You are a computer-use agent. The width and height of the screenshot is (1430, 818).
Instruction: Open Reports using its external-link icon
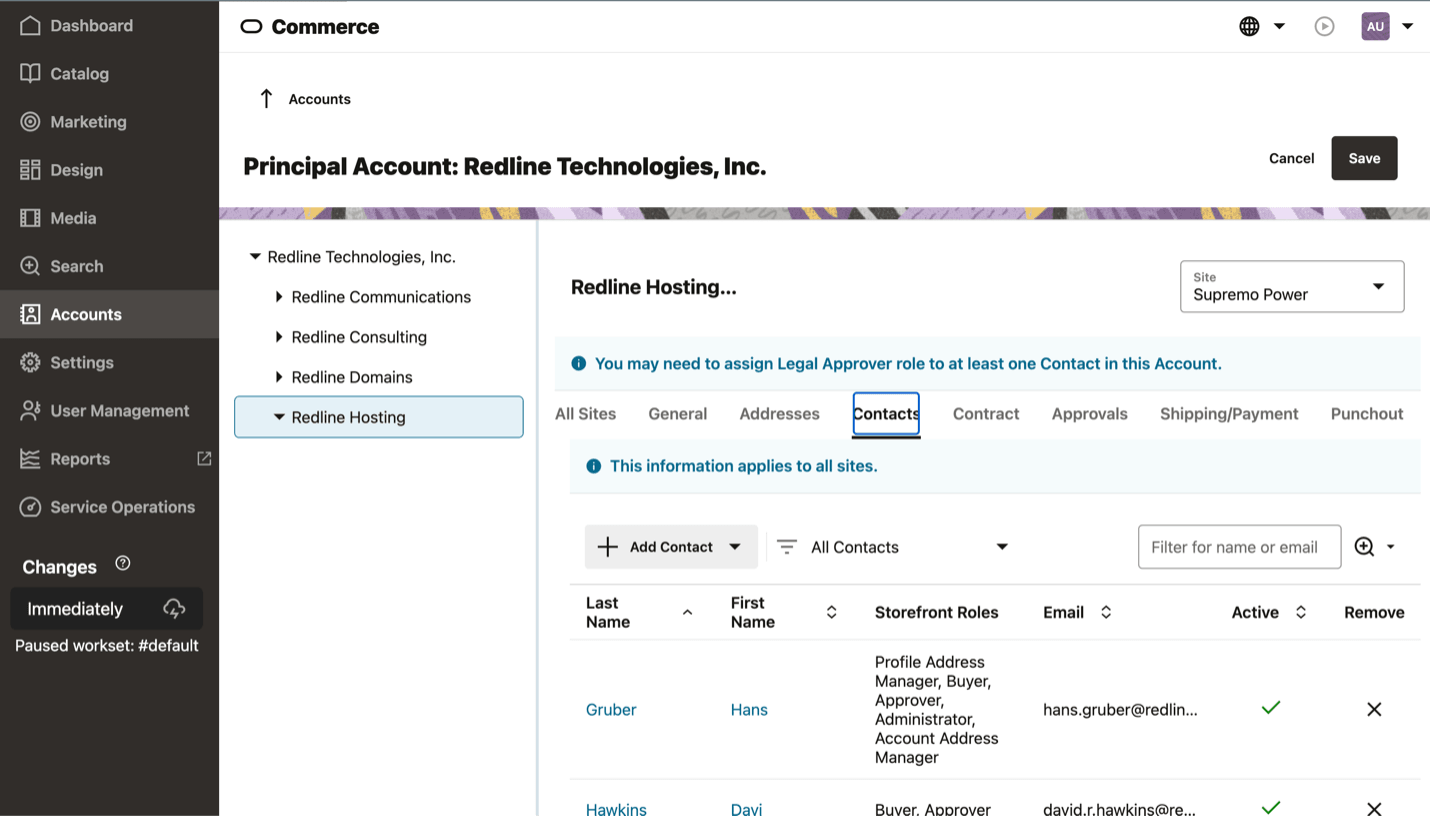coord(204,458)
